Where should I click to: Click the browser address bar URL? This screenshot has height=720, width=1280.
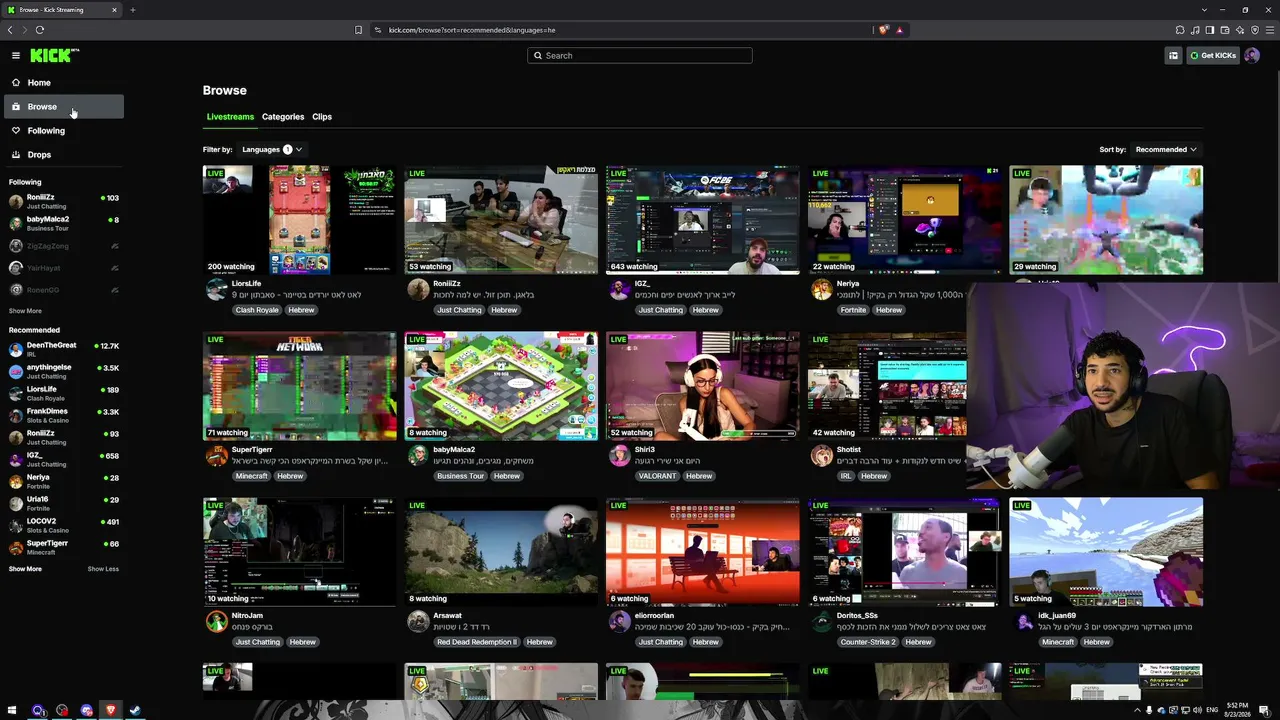pos(472,30)
